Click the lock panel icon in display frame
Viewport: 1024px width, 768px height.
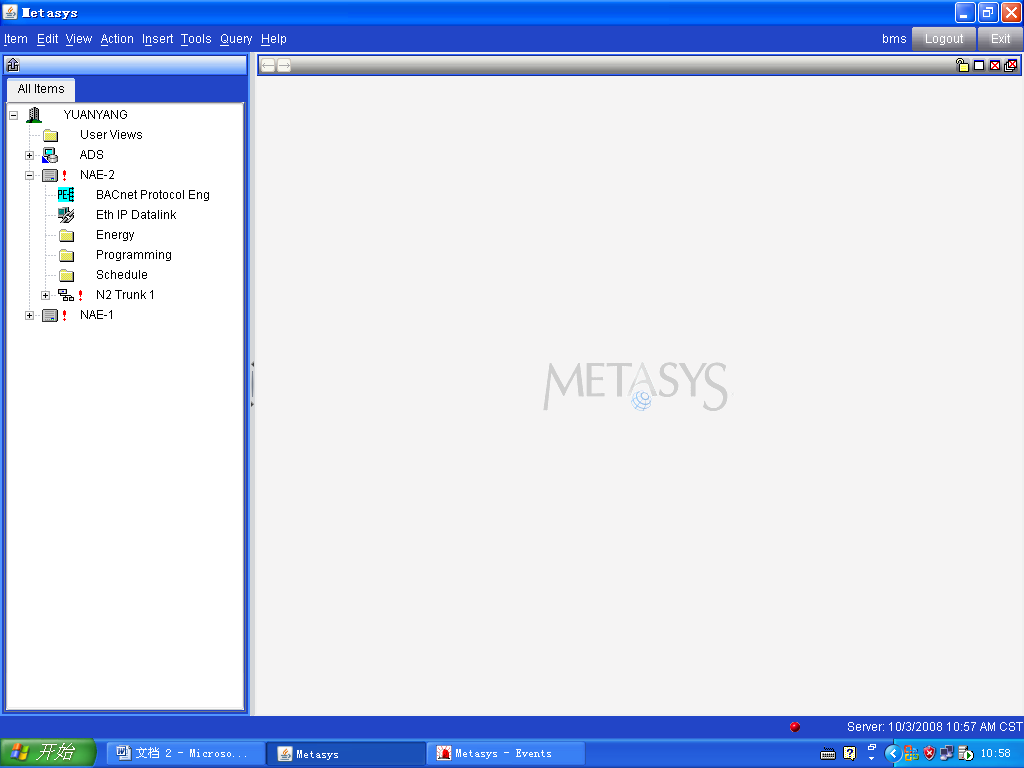coord(963,66)
